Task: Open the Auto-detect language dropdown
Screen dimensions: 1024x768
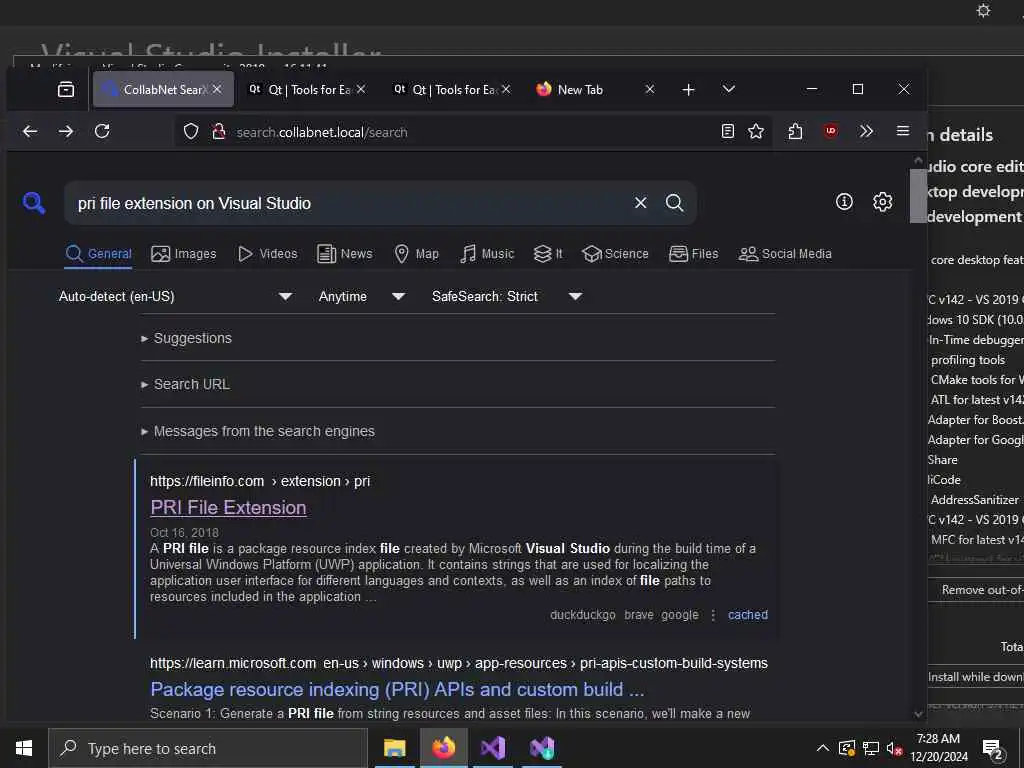Action: (175, 296)
